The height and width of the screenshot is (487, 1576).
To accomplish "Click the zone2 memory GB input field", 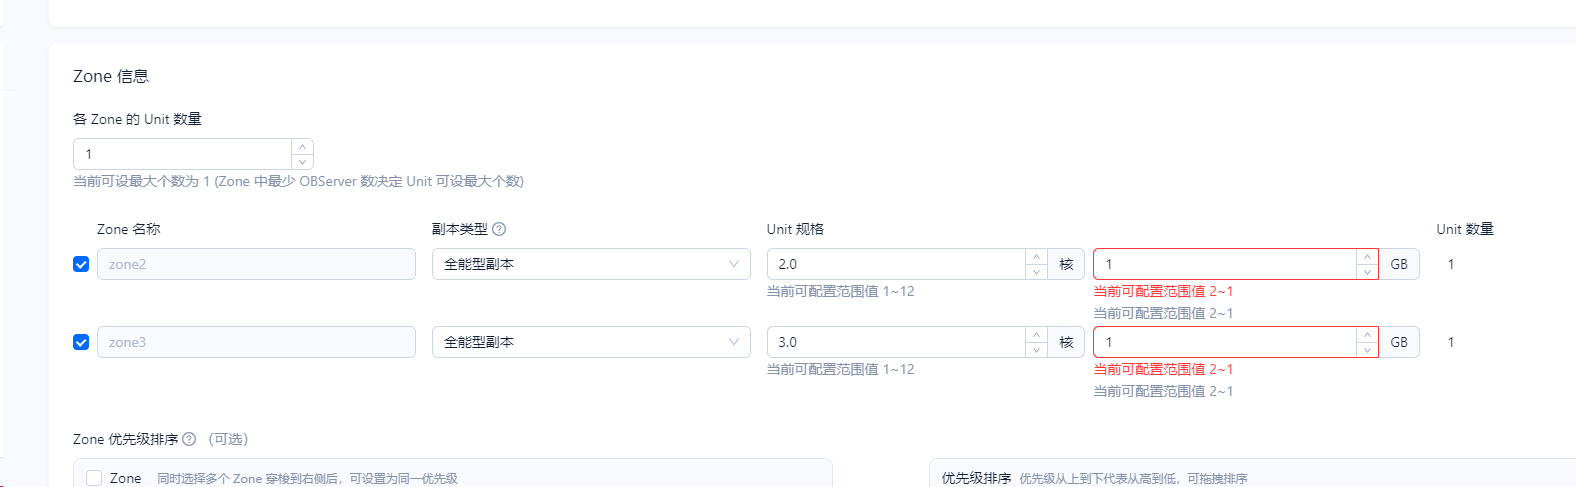I will click(1225, 264).
